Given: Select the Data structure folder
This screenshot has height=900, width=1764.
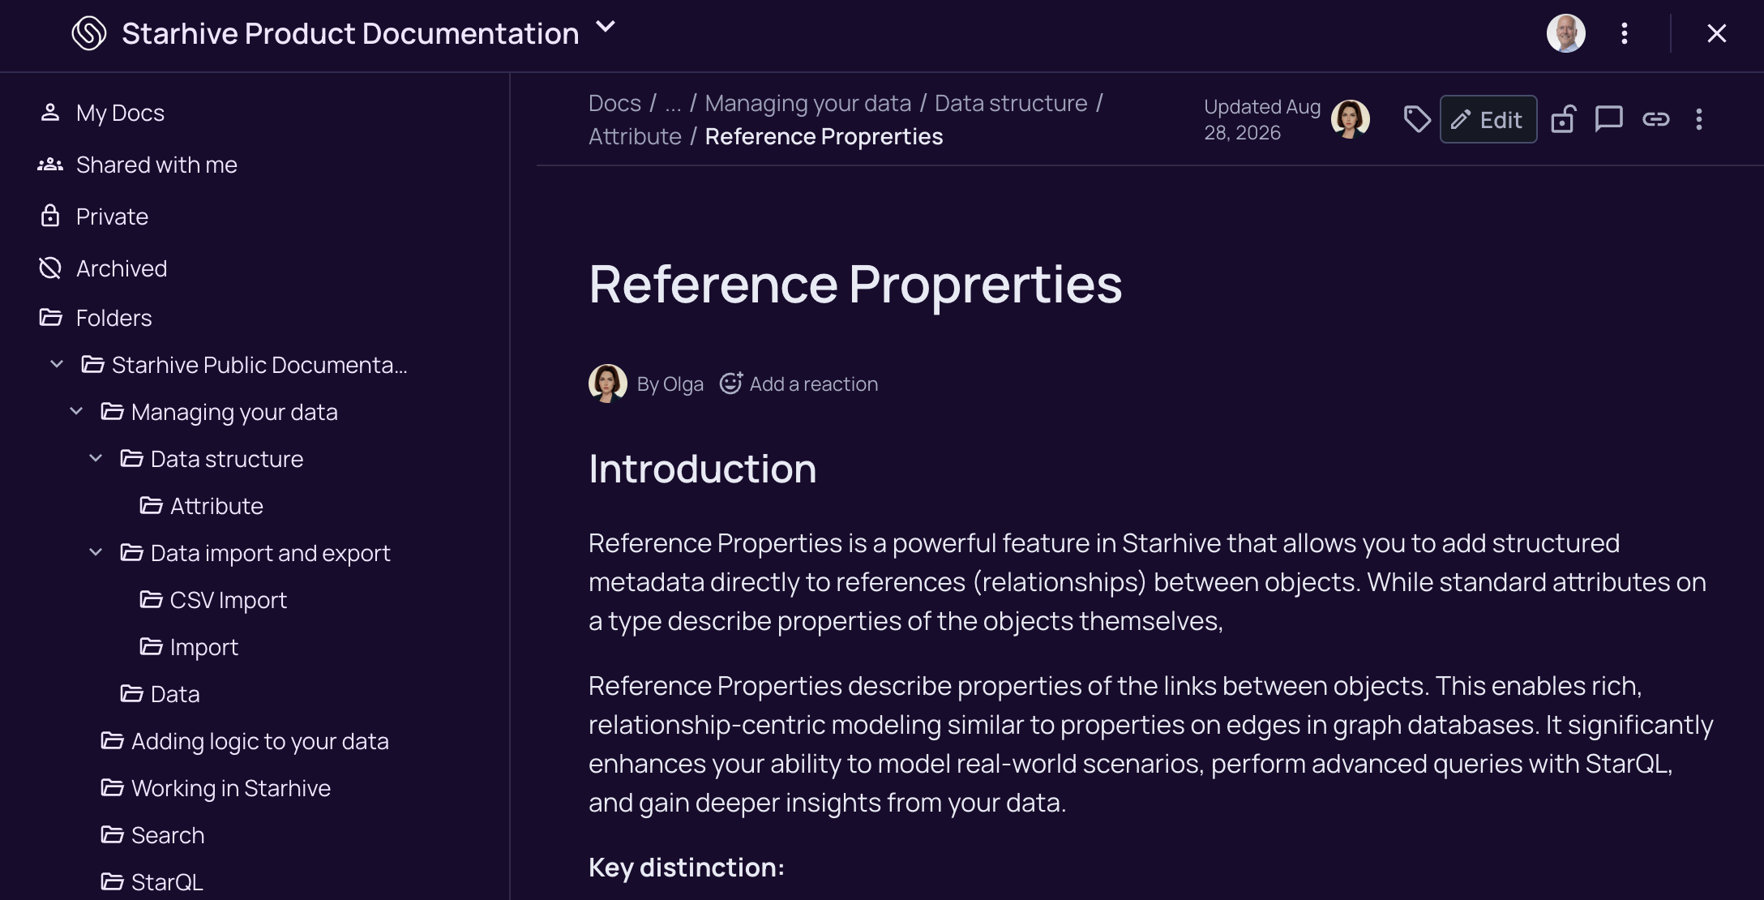Looking at the screenshot, I should click(x=226, y=459).
